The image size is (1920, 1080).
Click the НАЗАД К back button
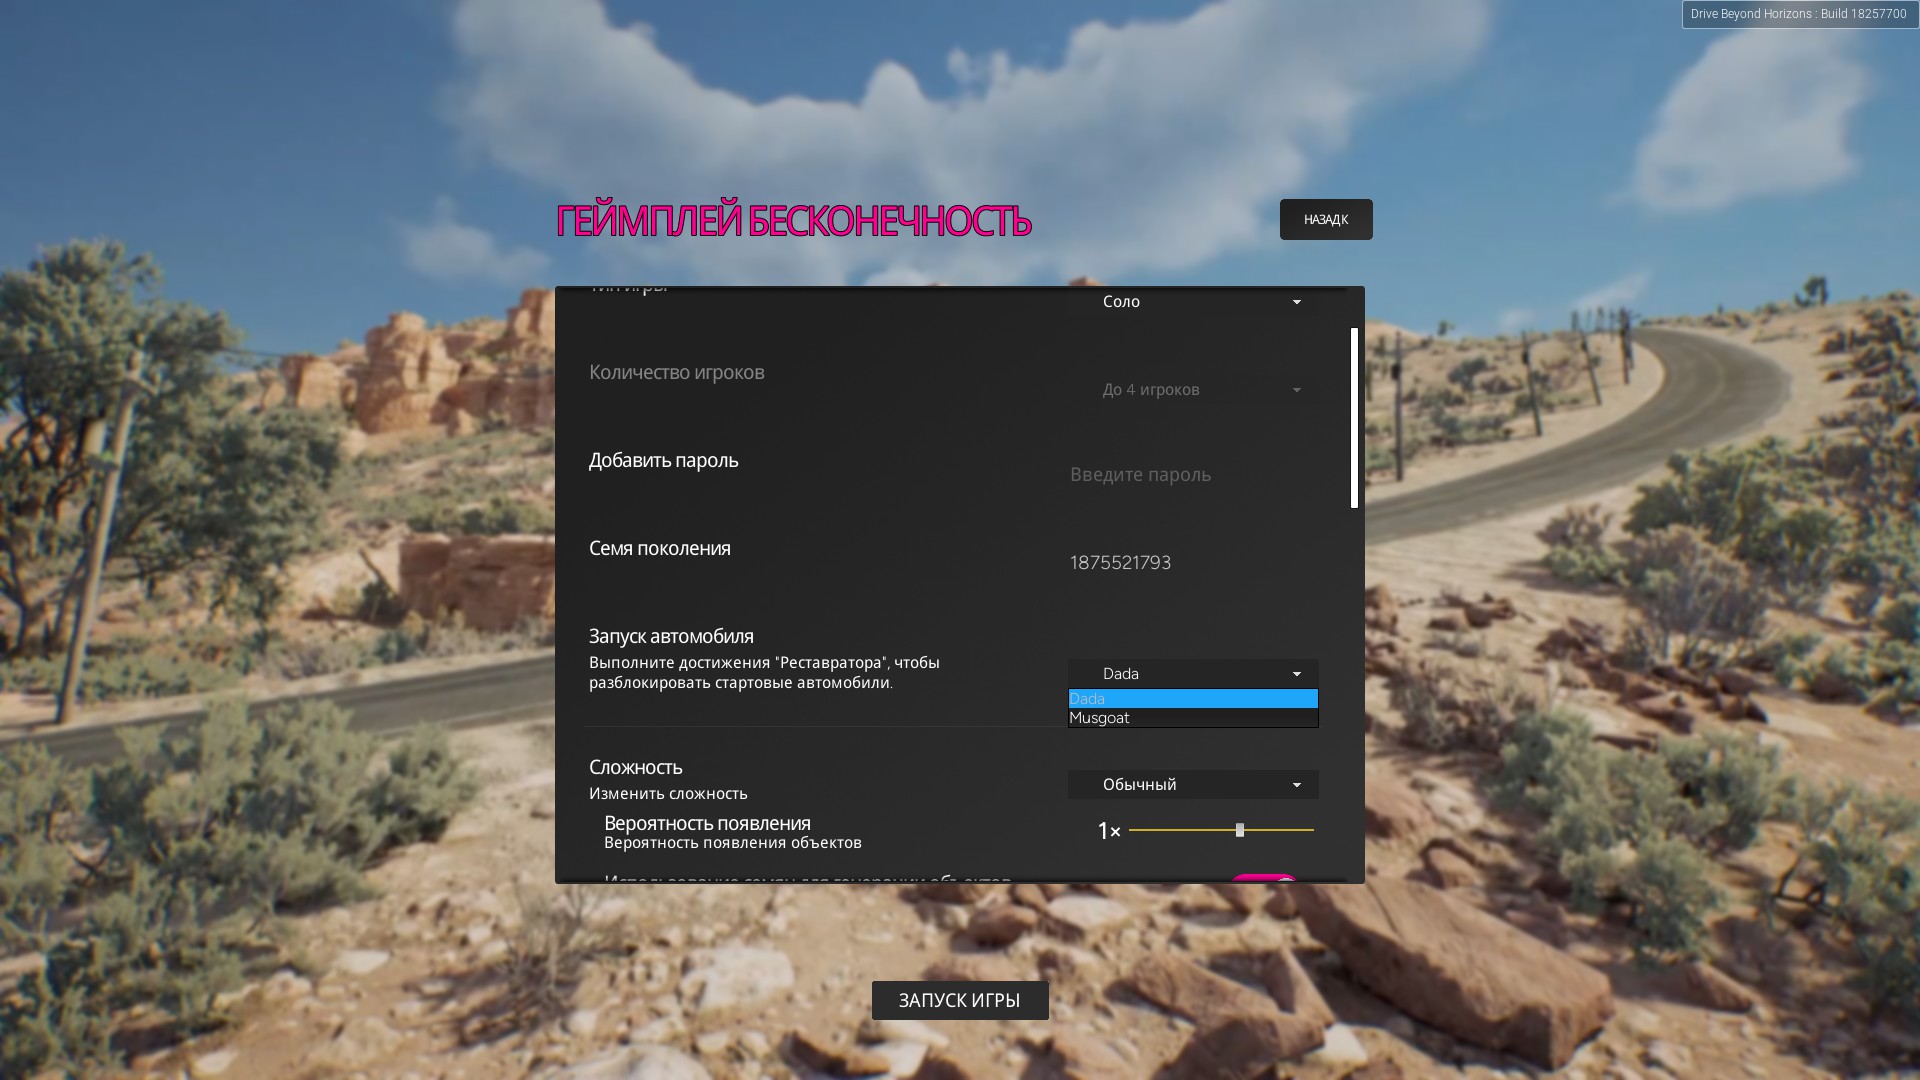[x=1325, y=219]
